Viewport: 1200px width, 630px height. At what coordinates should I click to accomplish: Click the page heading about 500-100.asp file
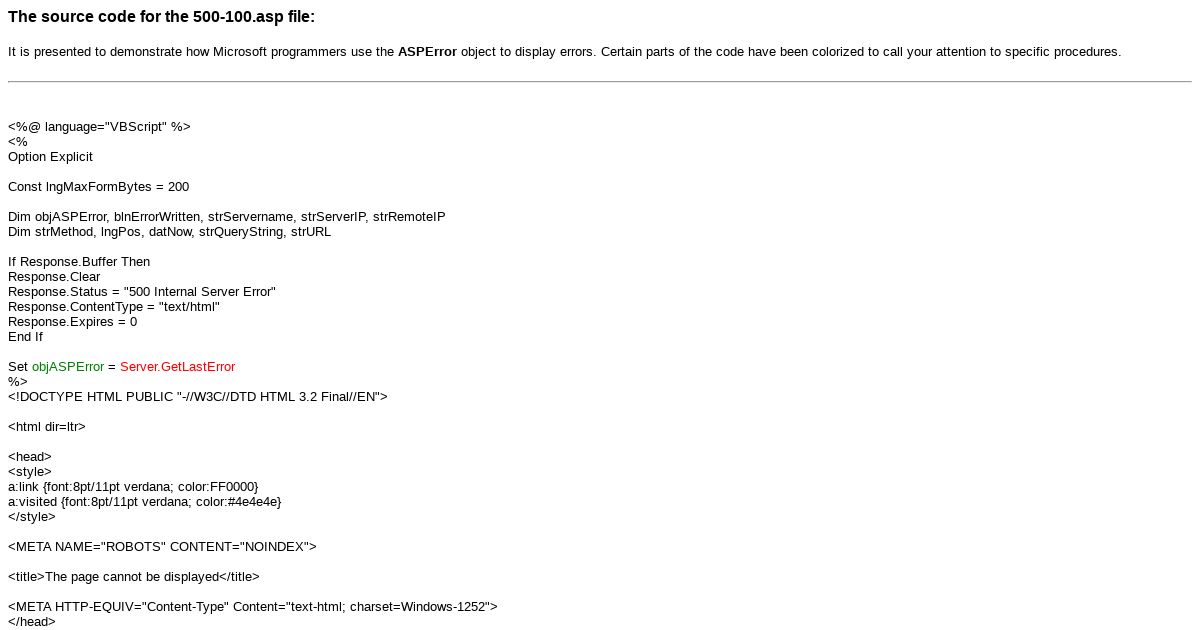[161, 17]
